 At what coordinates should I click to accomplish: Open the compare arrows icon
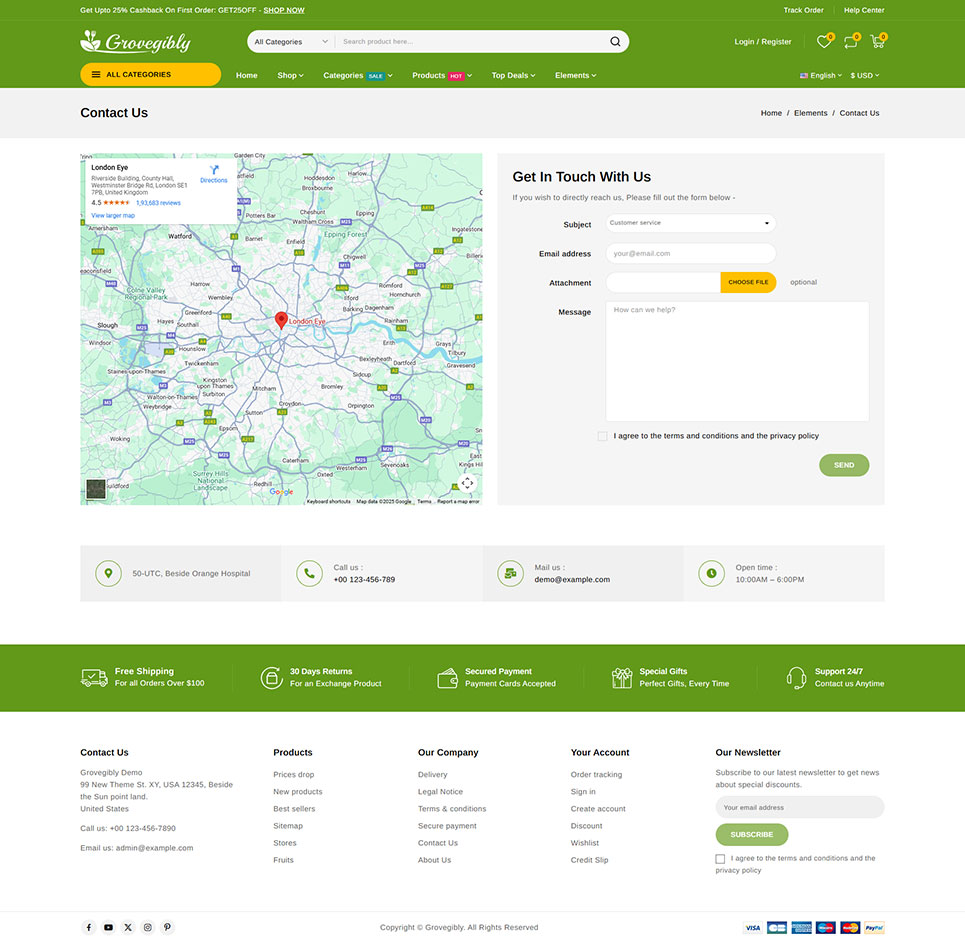pyautogui.click(x=850, y=42)
